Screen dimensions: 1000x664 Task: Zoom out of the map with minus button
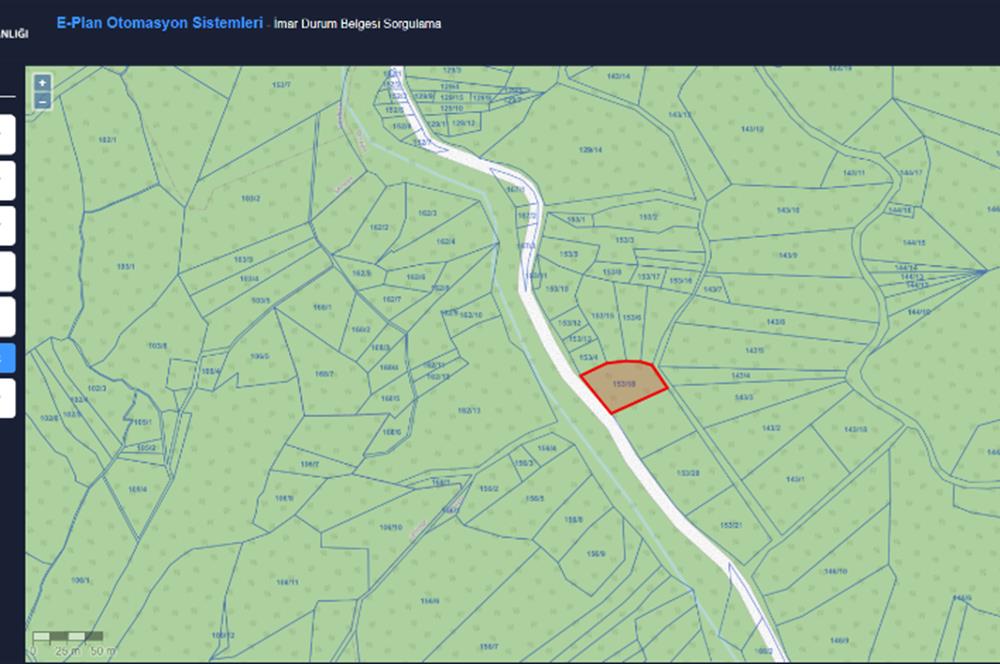[x=42, y=100]
